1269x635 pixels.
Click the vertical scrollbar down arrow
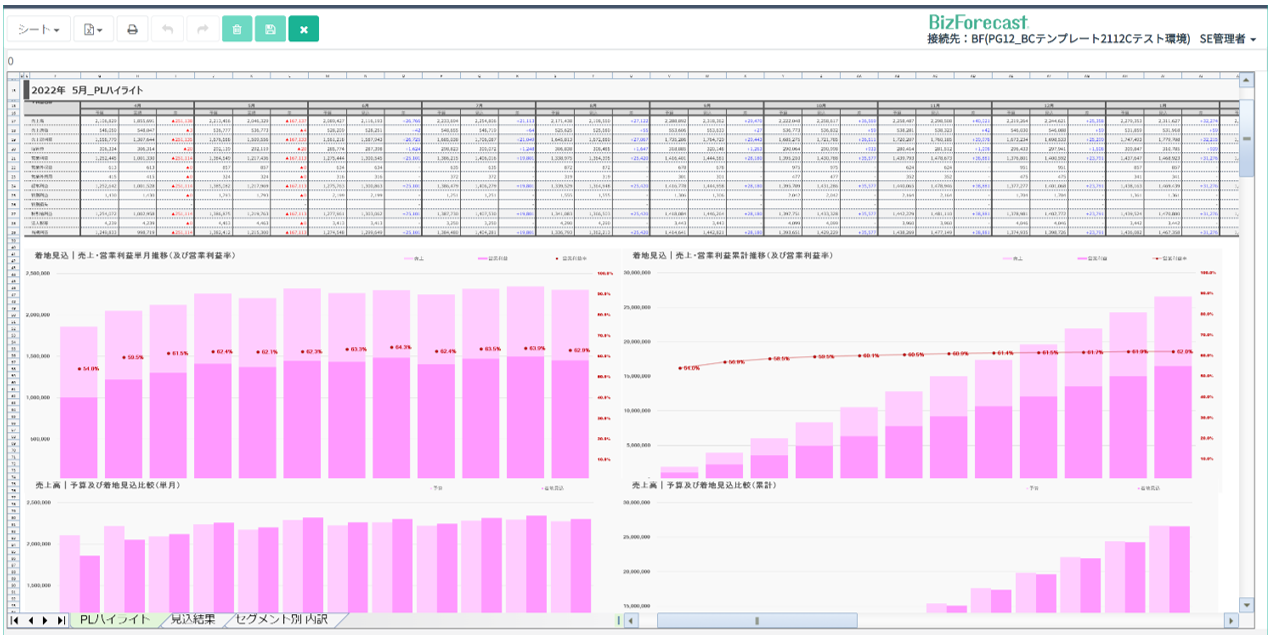click(x=1246, y=605)
